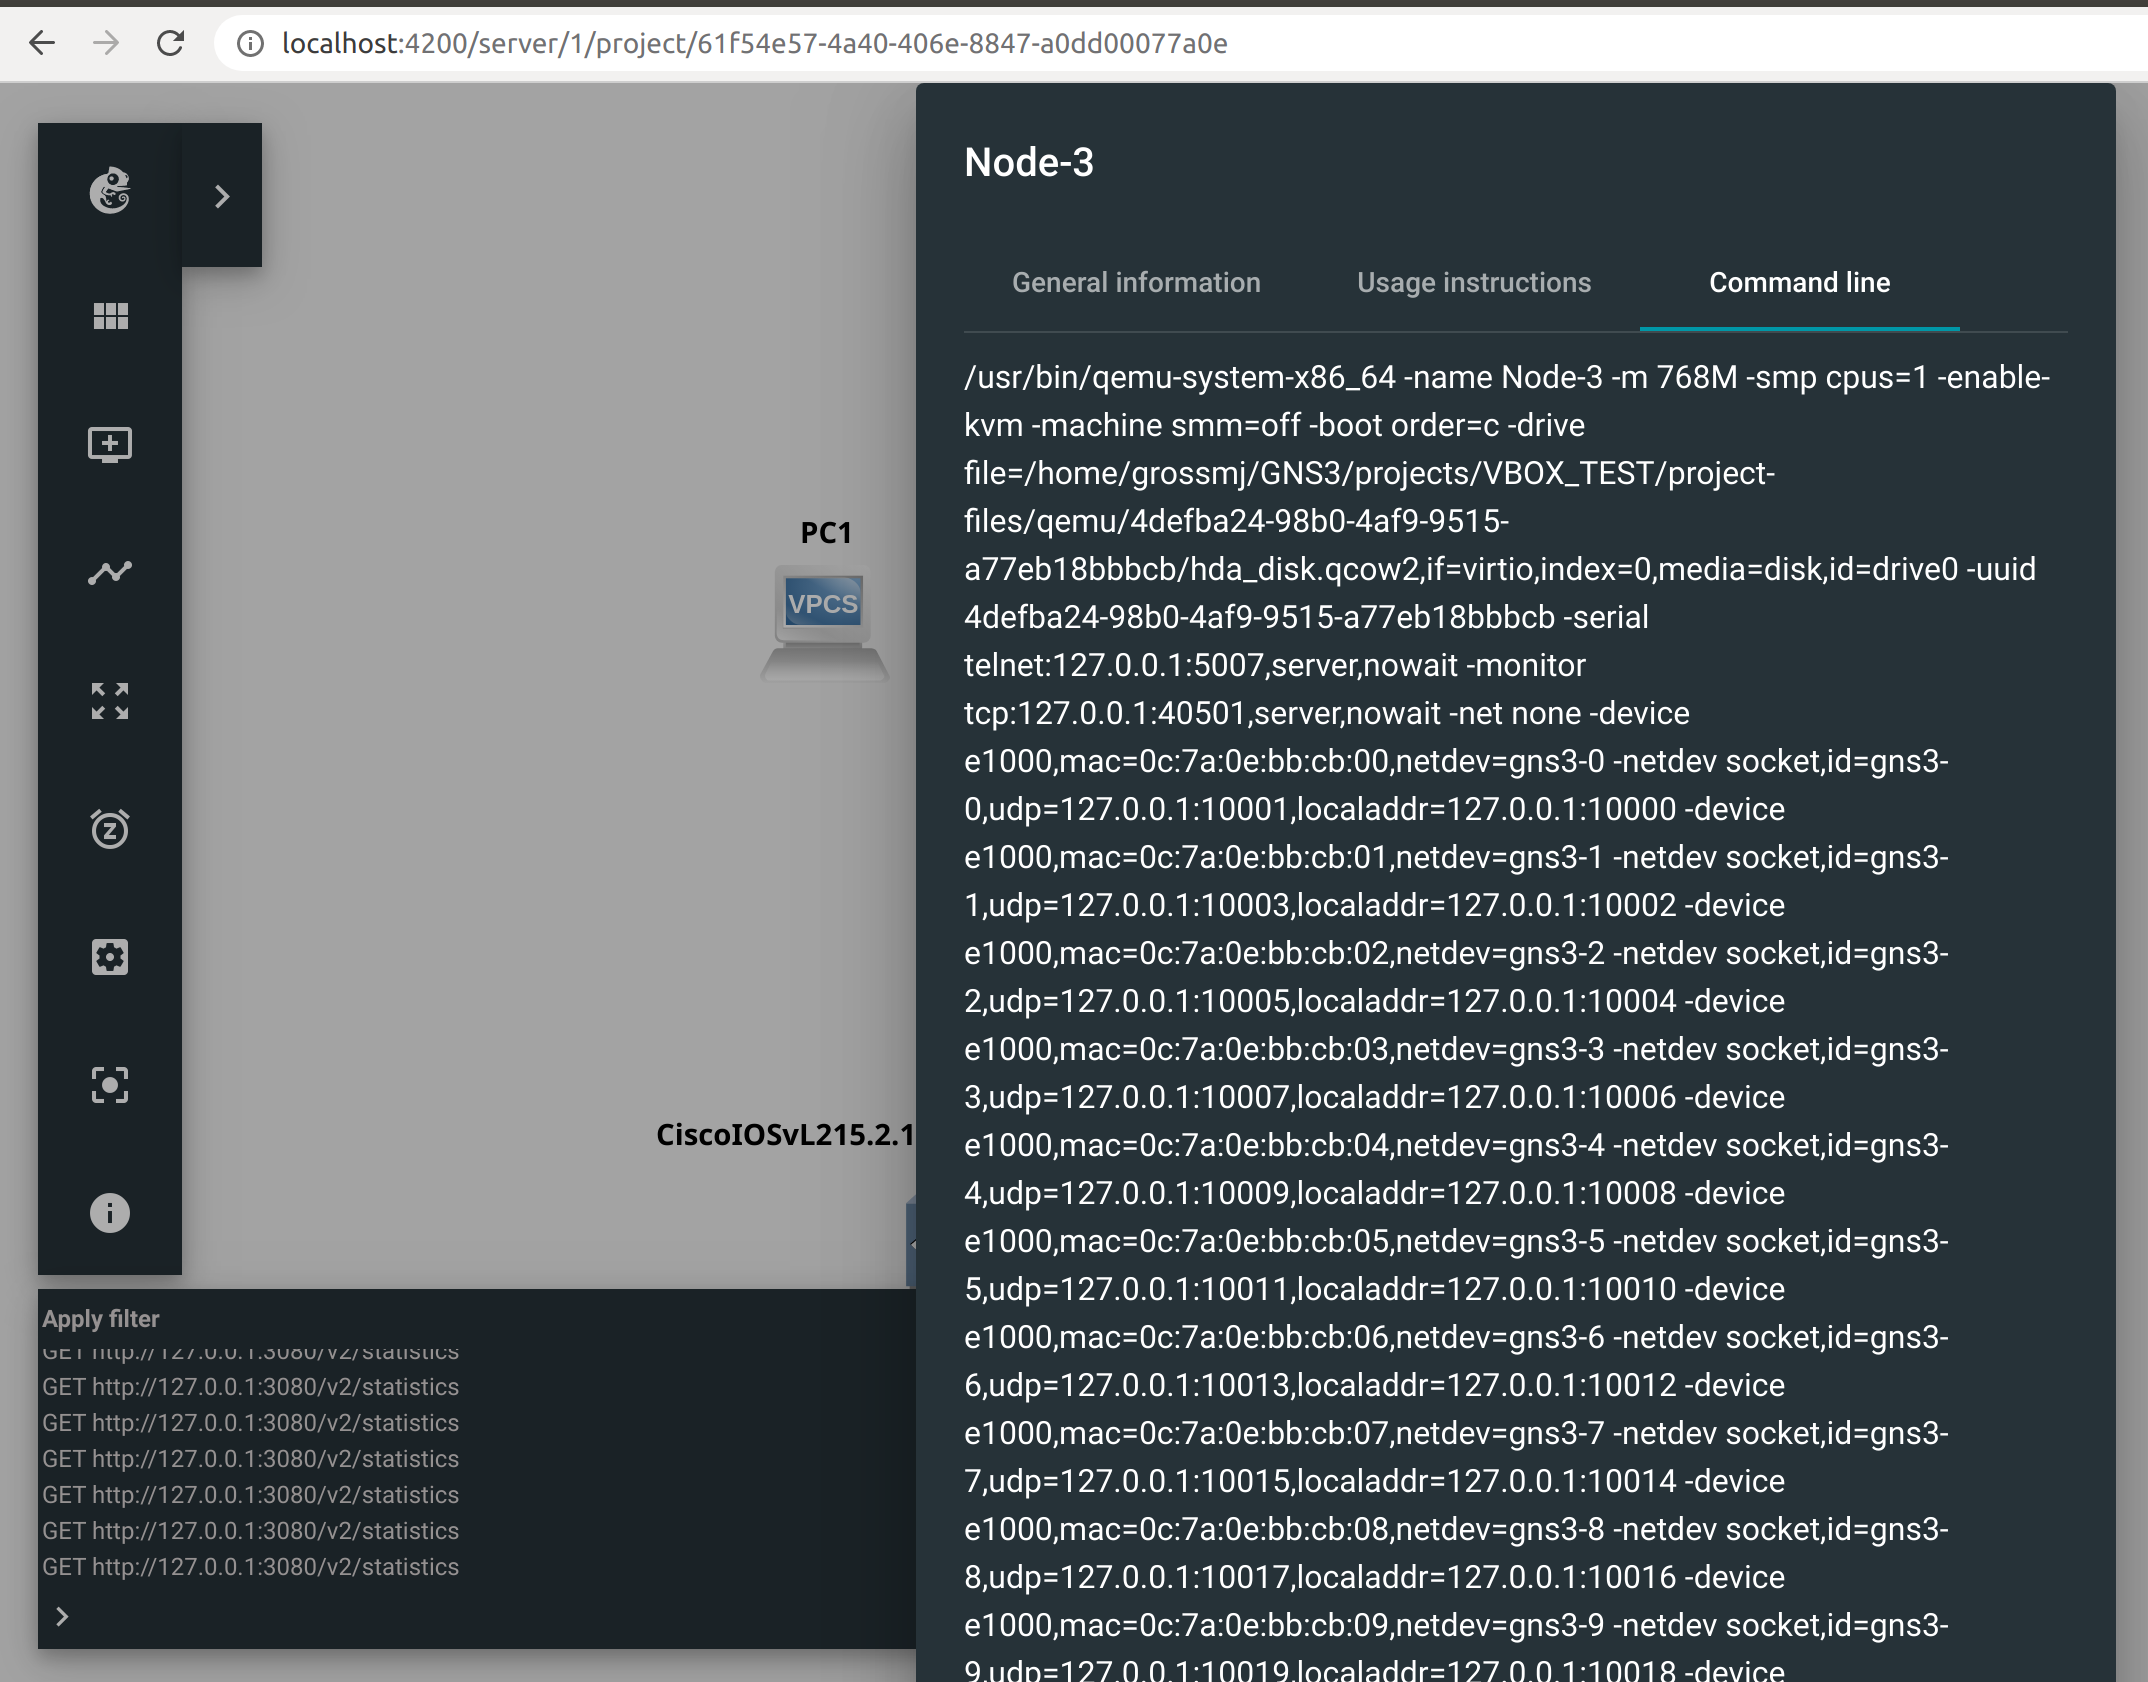Click the Apply filter label
Viewport: 2148px width, 1682px height.
tap(100, 1318)
